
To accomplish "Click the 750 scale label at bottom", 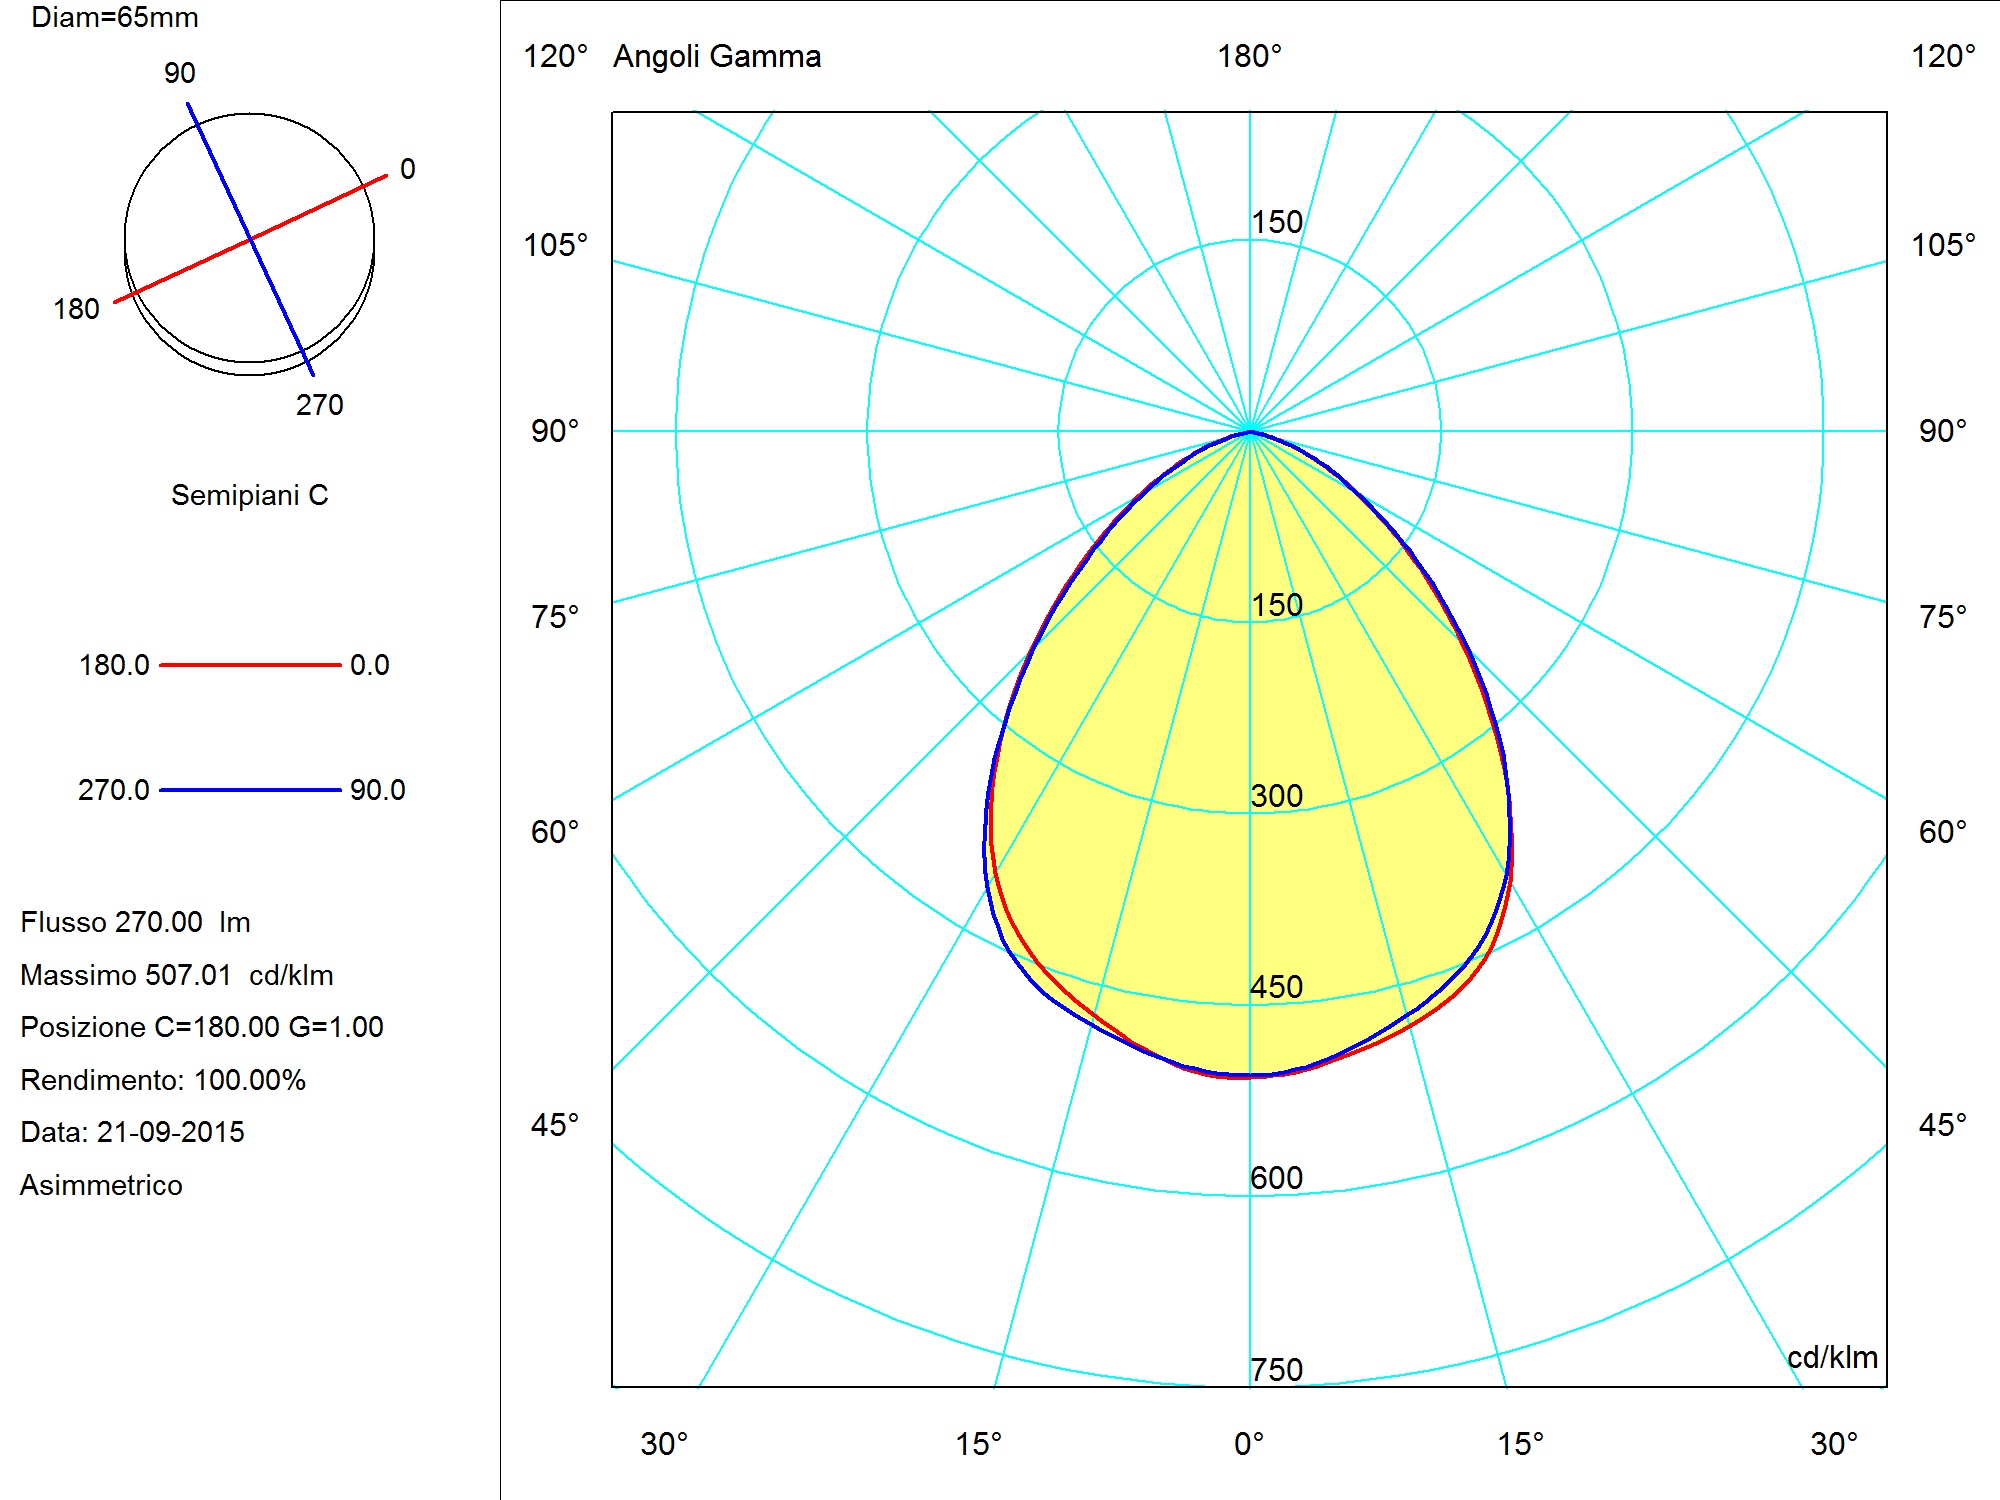I will click(x=1277, y=1370).
